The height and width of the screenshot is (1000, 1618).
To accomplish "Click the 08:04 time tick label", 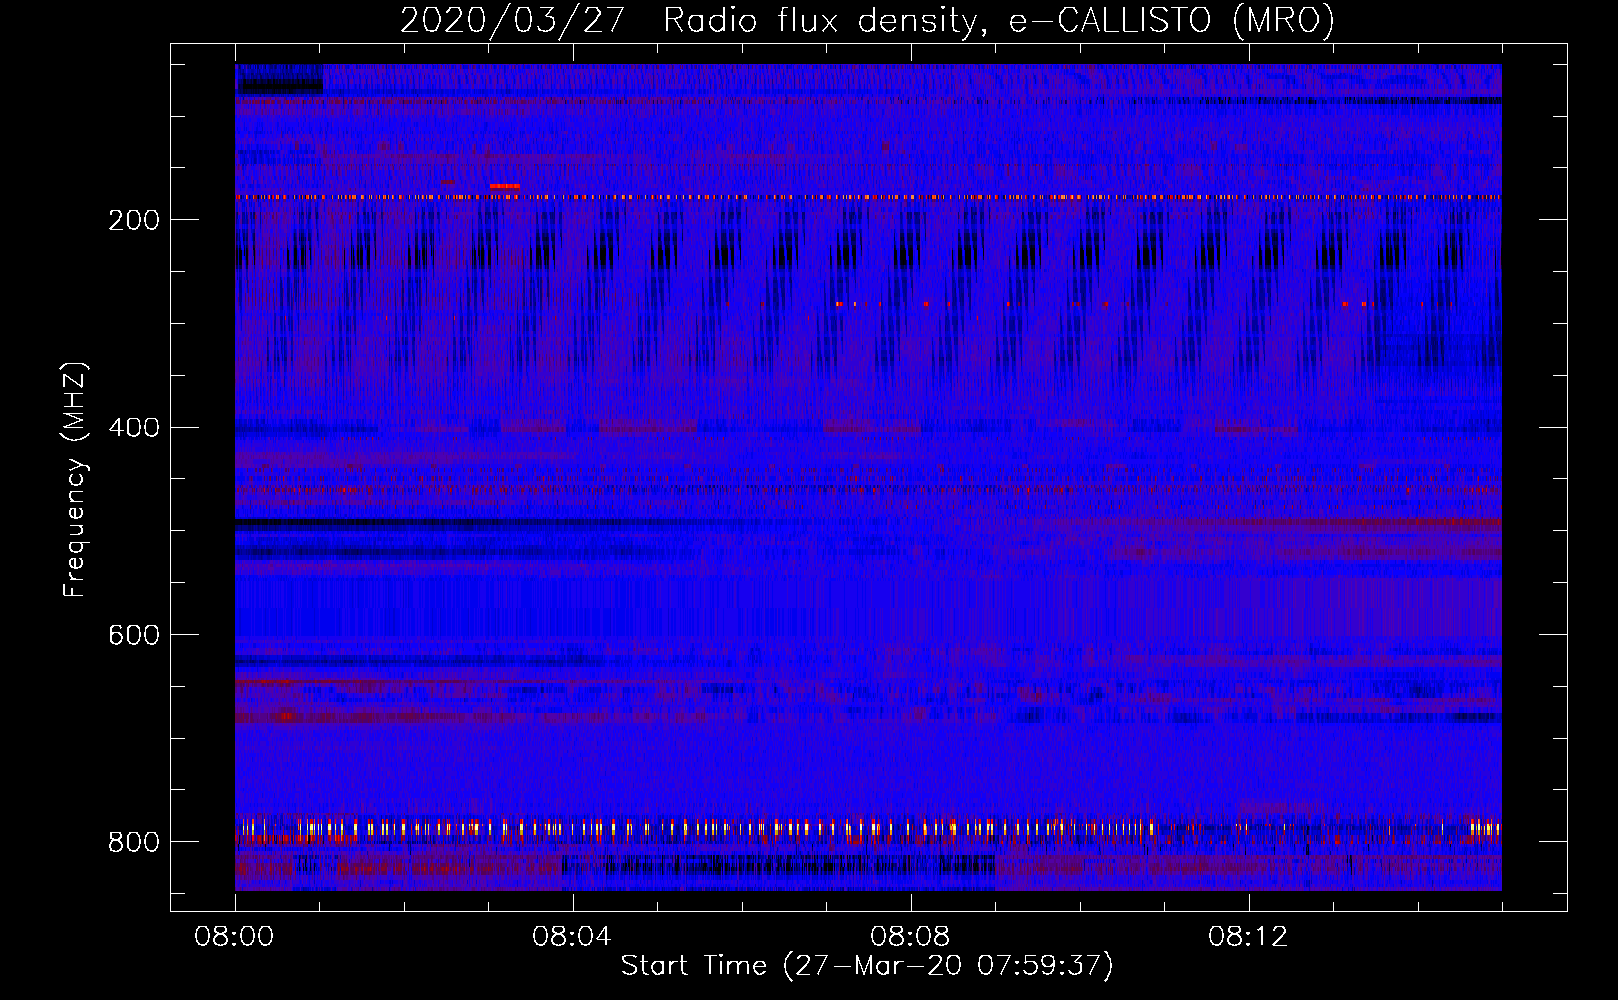I will pyautogui.click(x=572, y=937).
